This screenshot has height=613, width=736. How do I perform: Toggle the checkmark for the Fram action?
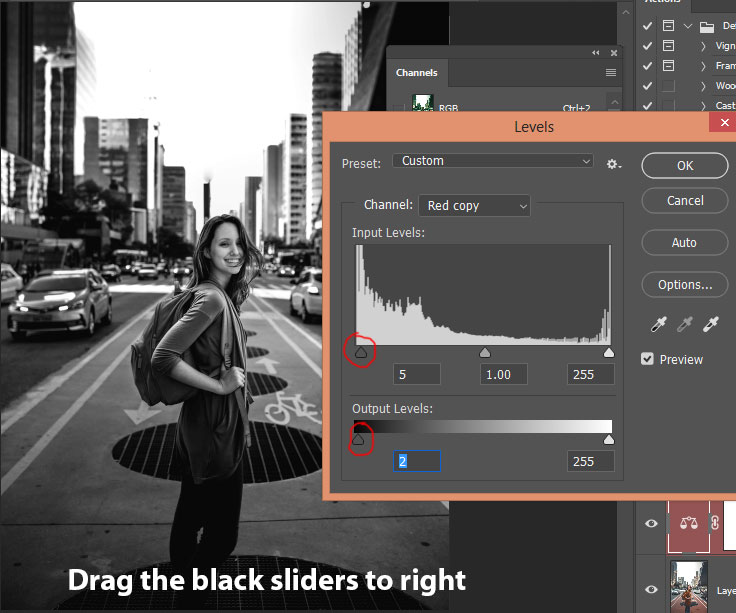(647, 66)
